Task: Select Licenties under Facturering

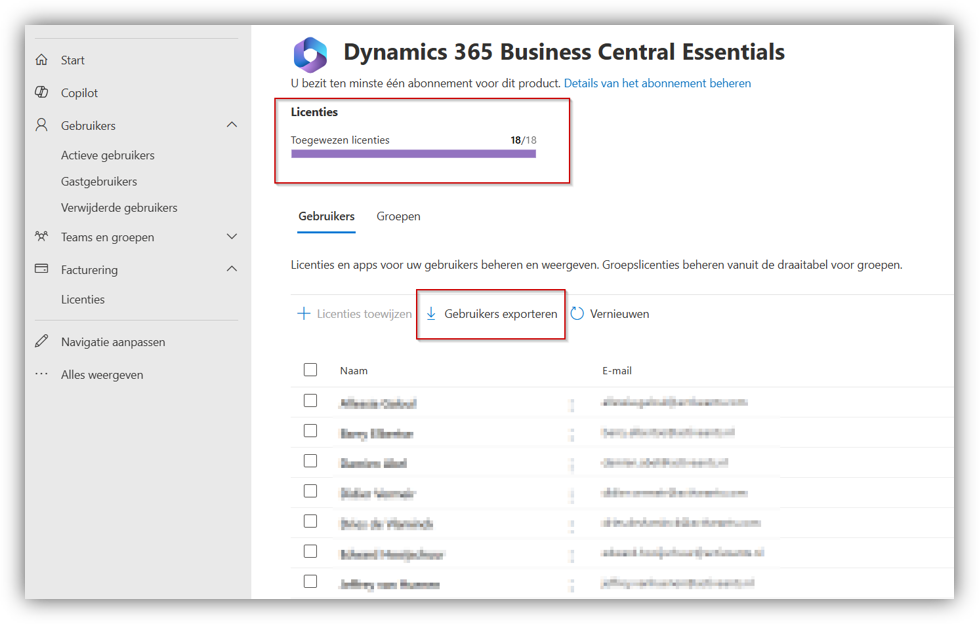Action: tap(82, 299)
